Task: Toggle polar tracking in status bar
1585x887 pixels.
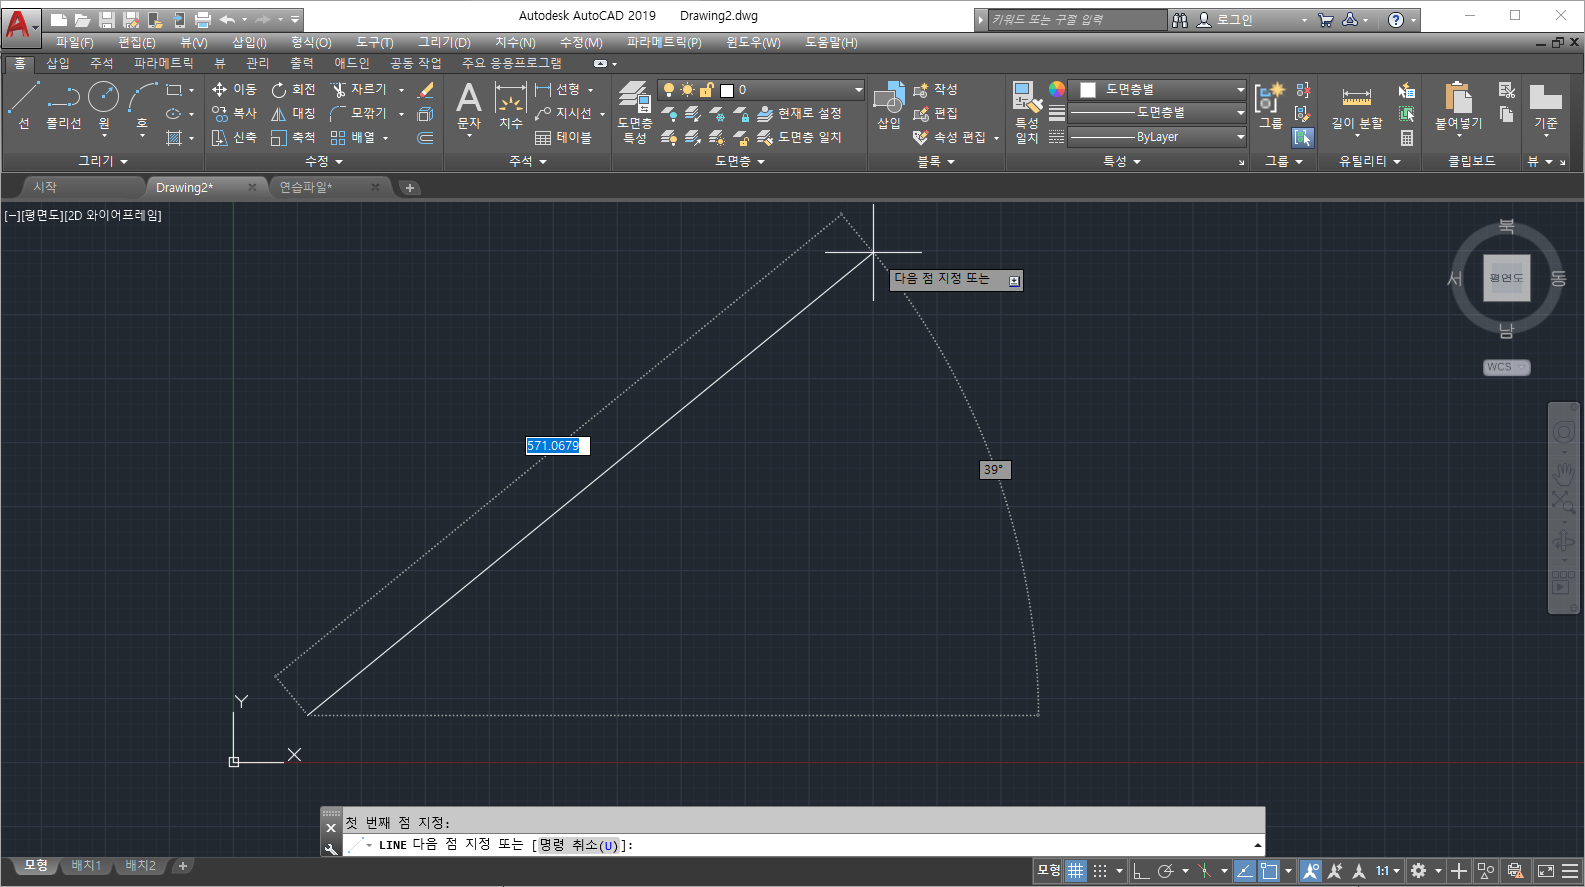Action: (x=1165, y=871)
